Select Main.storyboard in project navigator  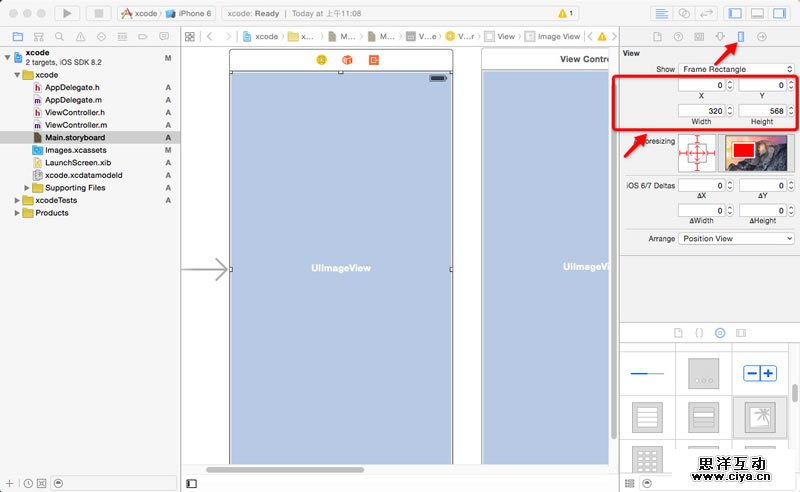[x=75, y=137]
